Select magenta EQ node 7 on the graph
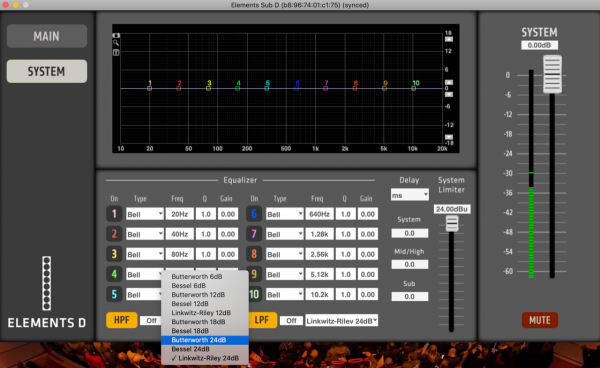This screenshot has width=600, height=368. (326, 88)
